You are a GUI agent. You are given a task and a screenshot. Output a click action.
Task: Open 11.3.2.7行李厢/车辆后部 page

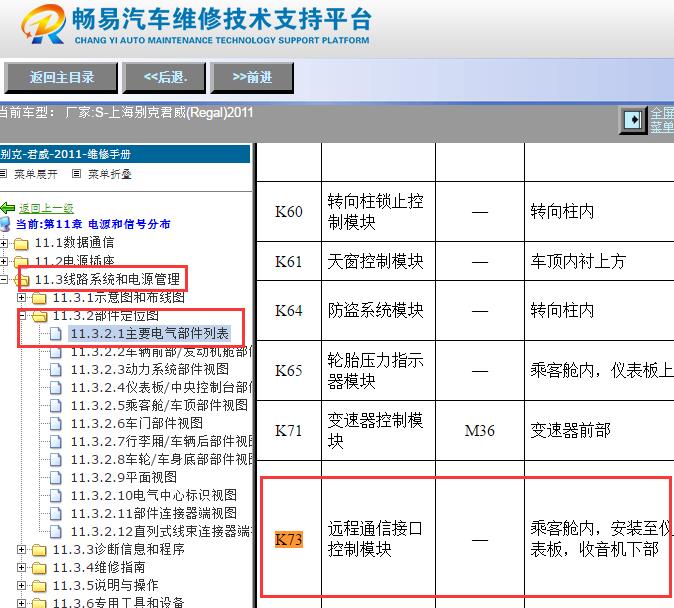[x=162, y=441]
